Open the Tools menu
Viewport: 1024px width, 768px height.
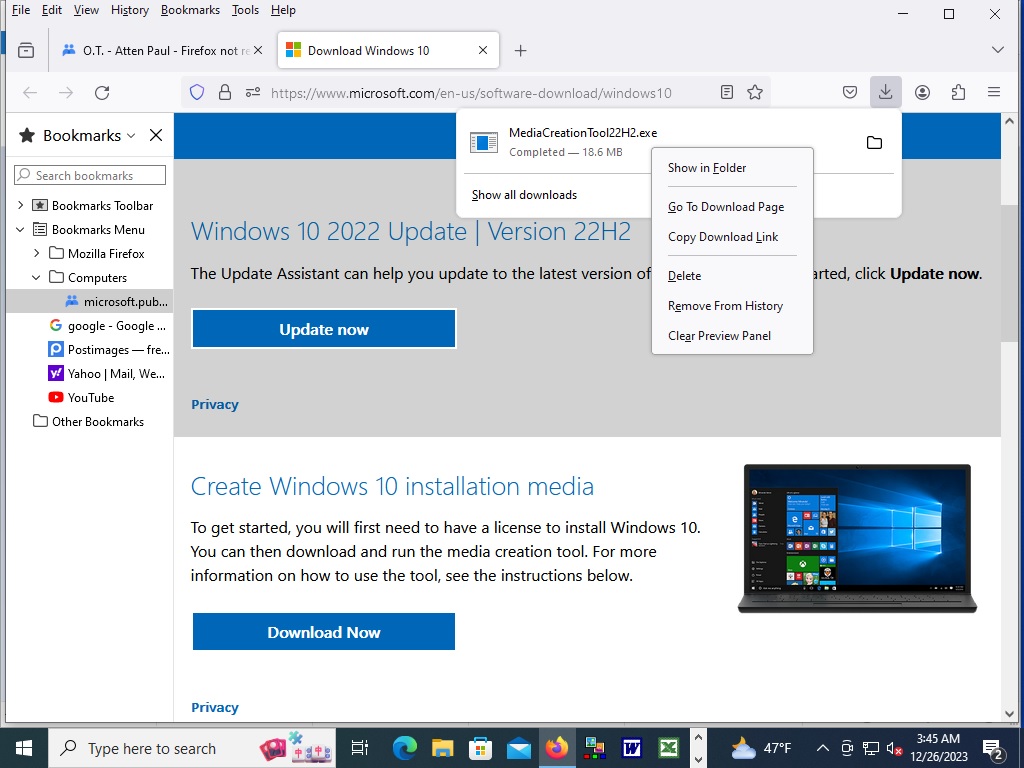click(x=245, y=10)
